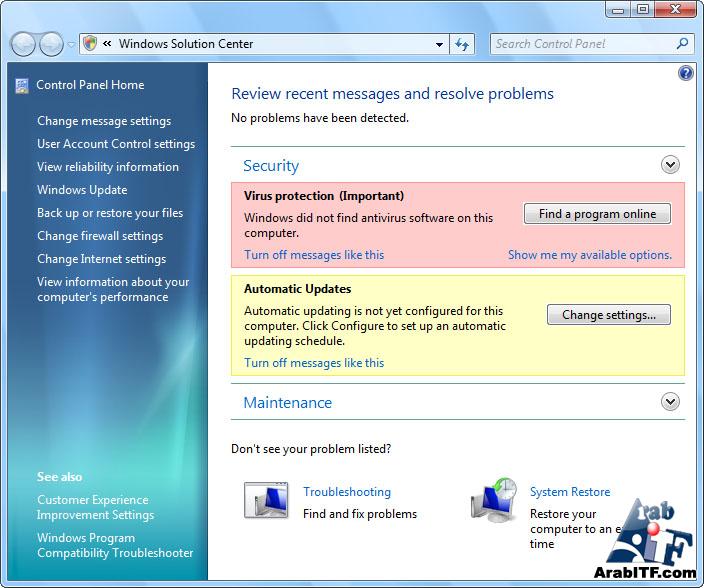Click the magnifier search icon
Screen dimensions: 704x588
coord(682,44)
